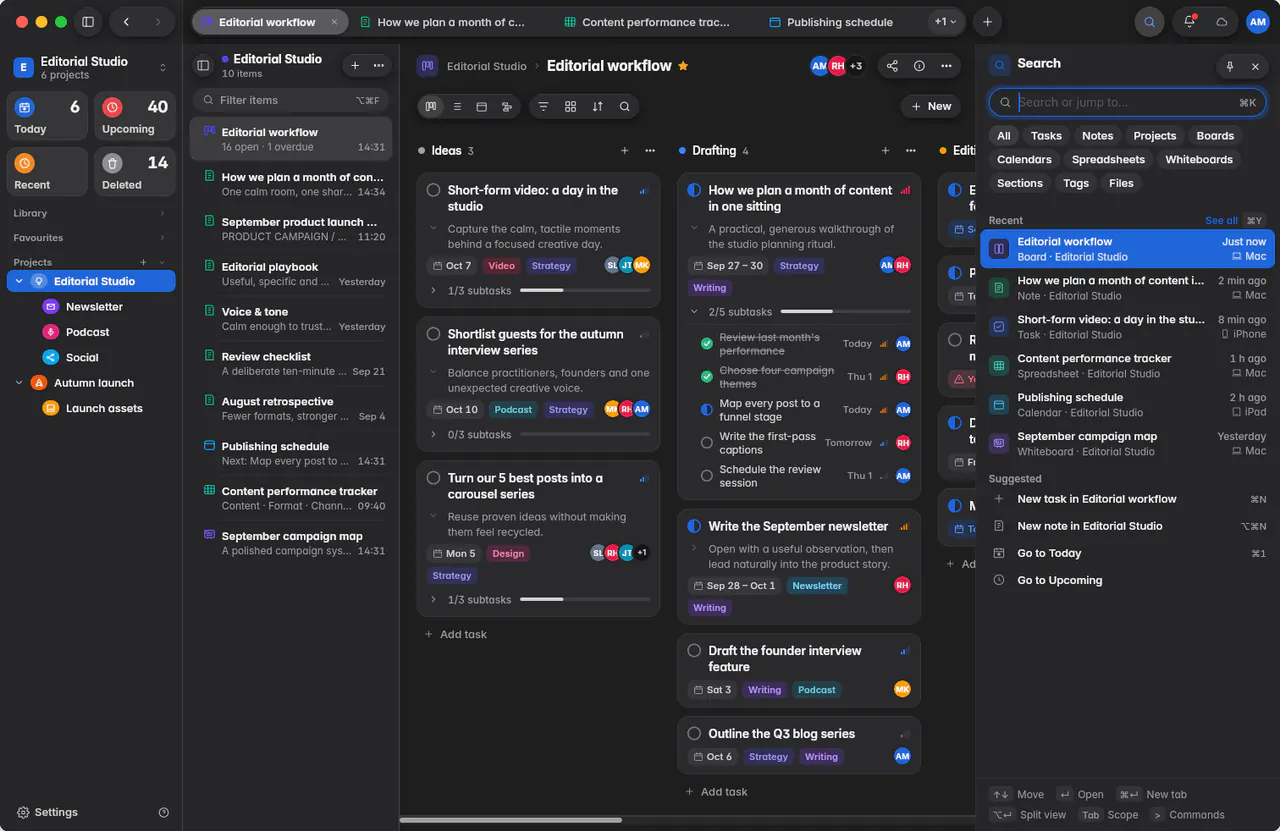Toggle the sidebar from the title bar
This screenshot has width=1280, height=831.
pos(88,22)
